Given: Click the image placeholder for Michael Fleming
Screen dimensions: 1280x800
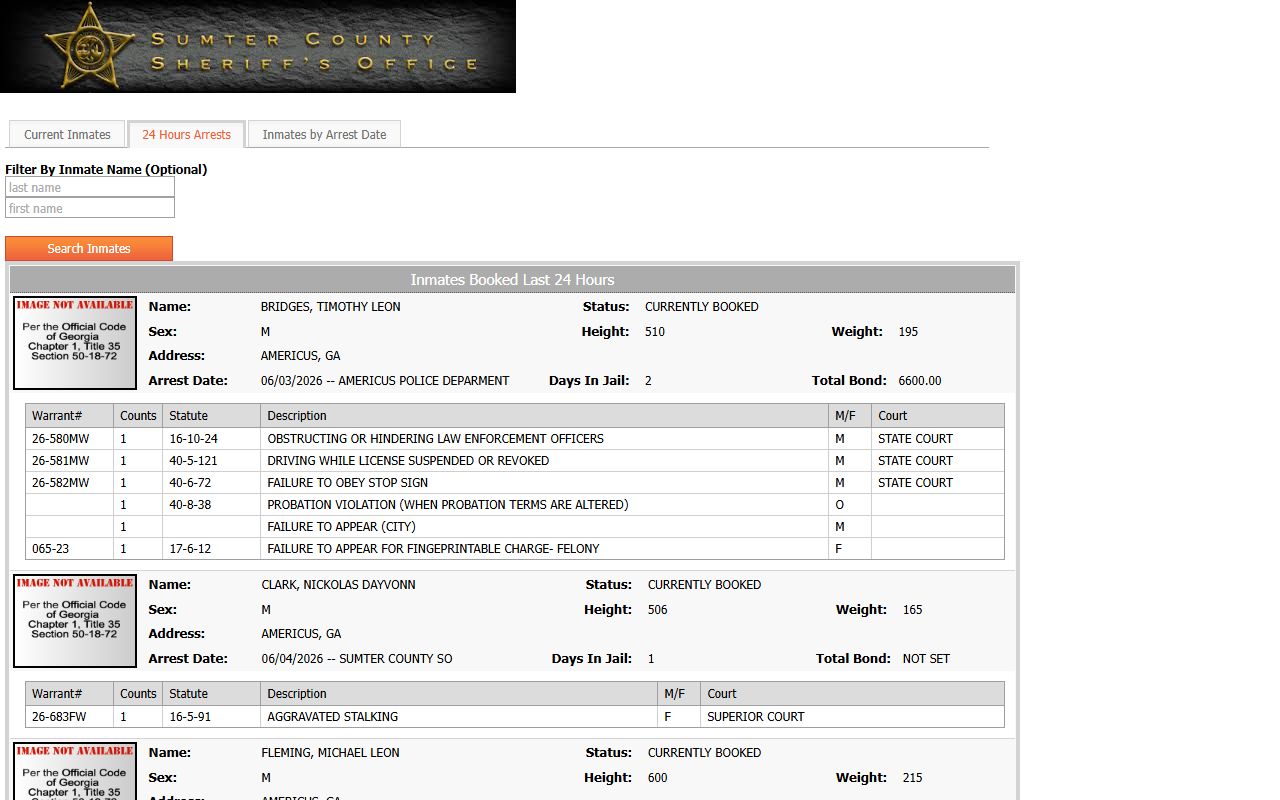Looking at the screenshot, I should [75, 771].
